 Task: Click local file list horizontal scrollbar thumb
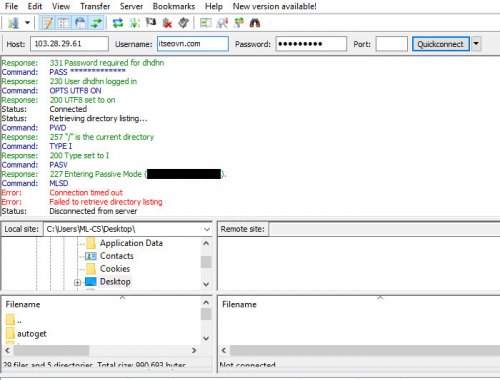pyautogui.click(x=51, y=350)
